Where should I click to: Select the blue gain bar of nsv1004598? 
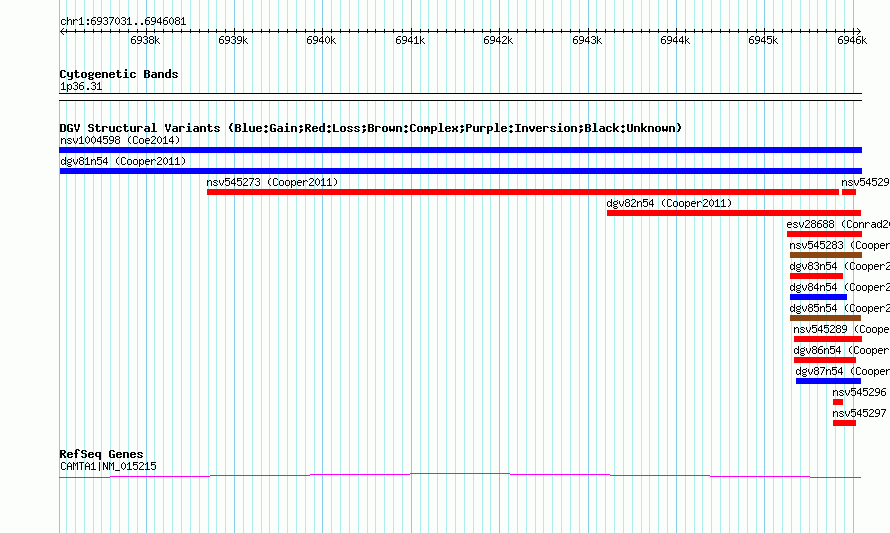pos(460,150)
